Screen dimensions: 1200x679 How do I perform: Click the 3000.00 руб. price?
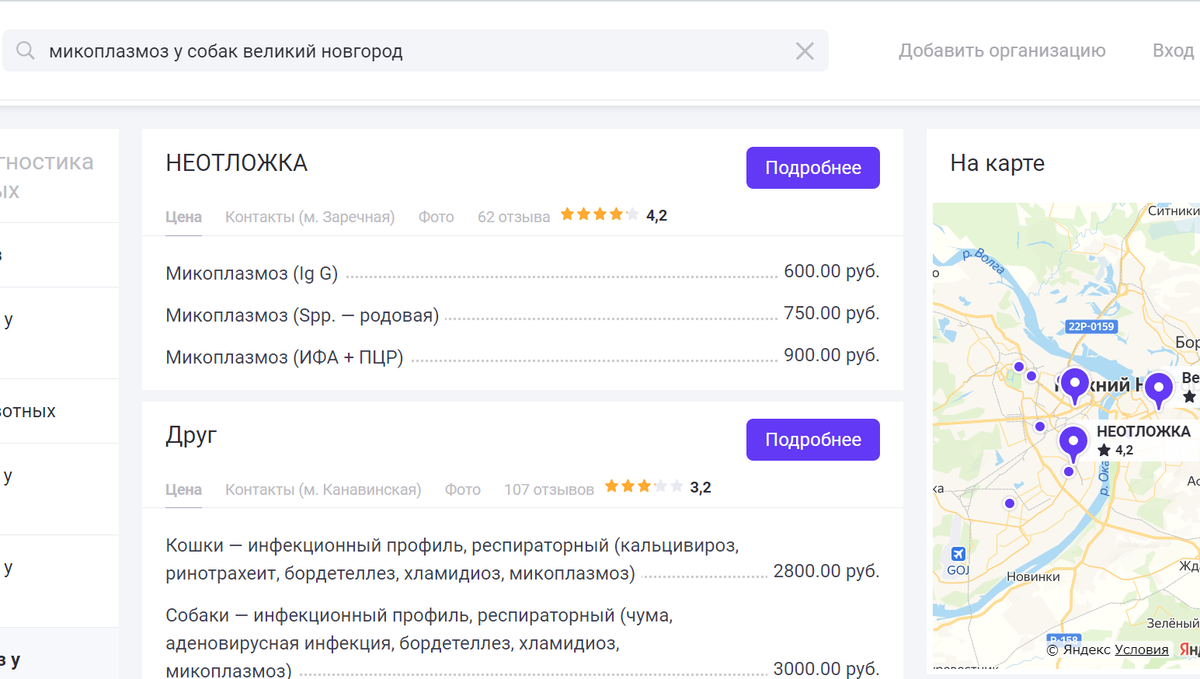[x=826, y=669]
